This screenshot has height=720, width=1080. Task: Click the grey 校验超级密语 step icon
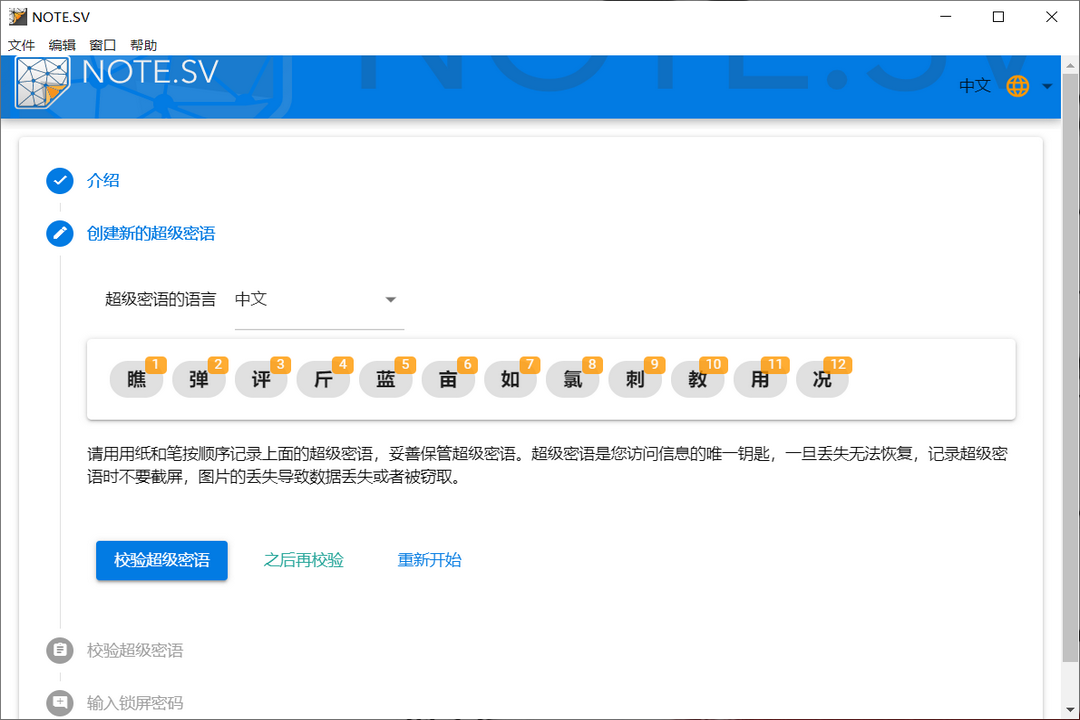(60, 650)
